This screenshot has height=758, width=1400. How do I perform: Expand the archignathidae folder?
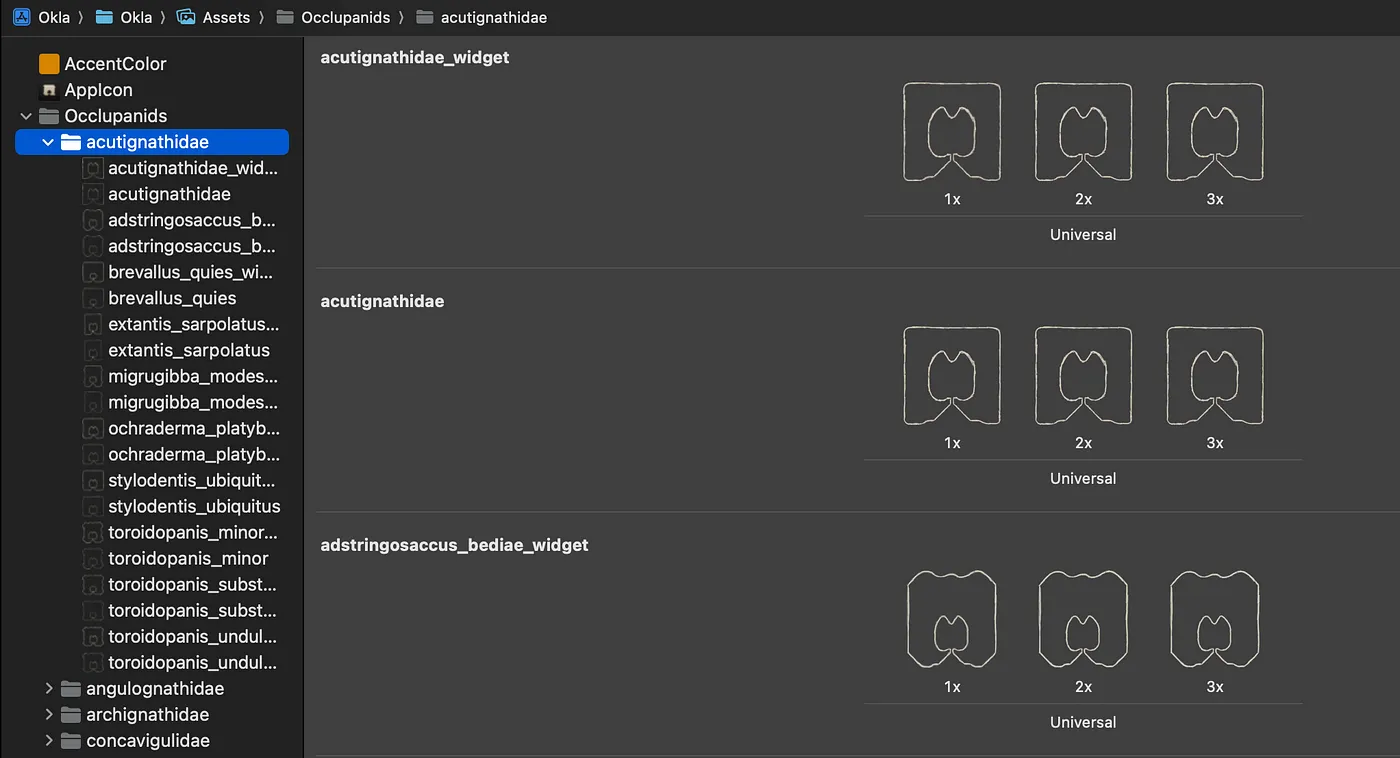(x=48, y=714)
